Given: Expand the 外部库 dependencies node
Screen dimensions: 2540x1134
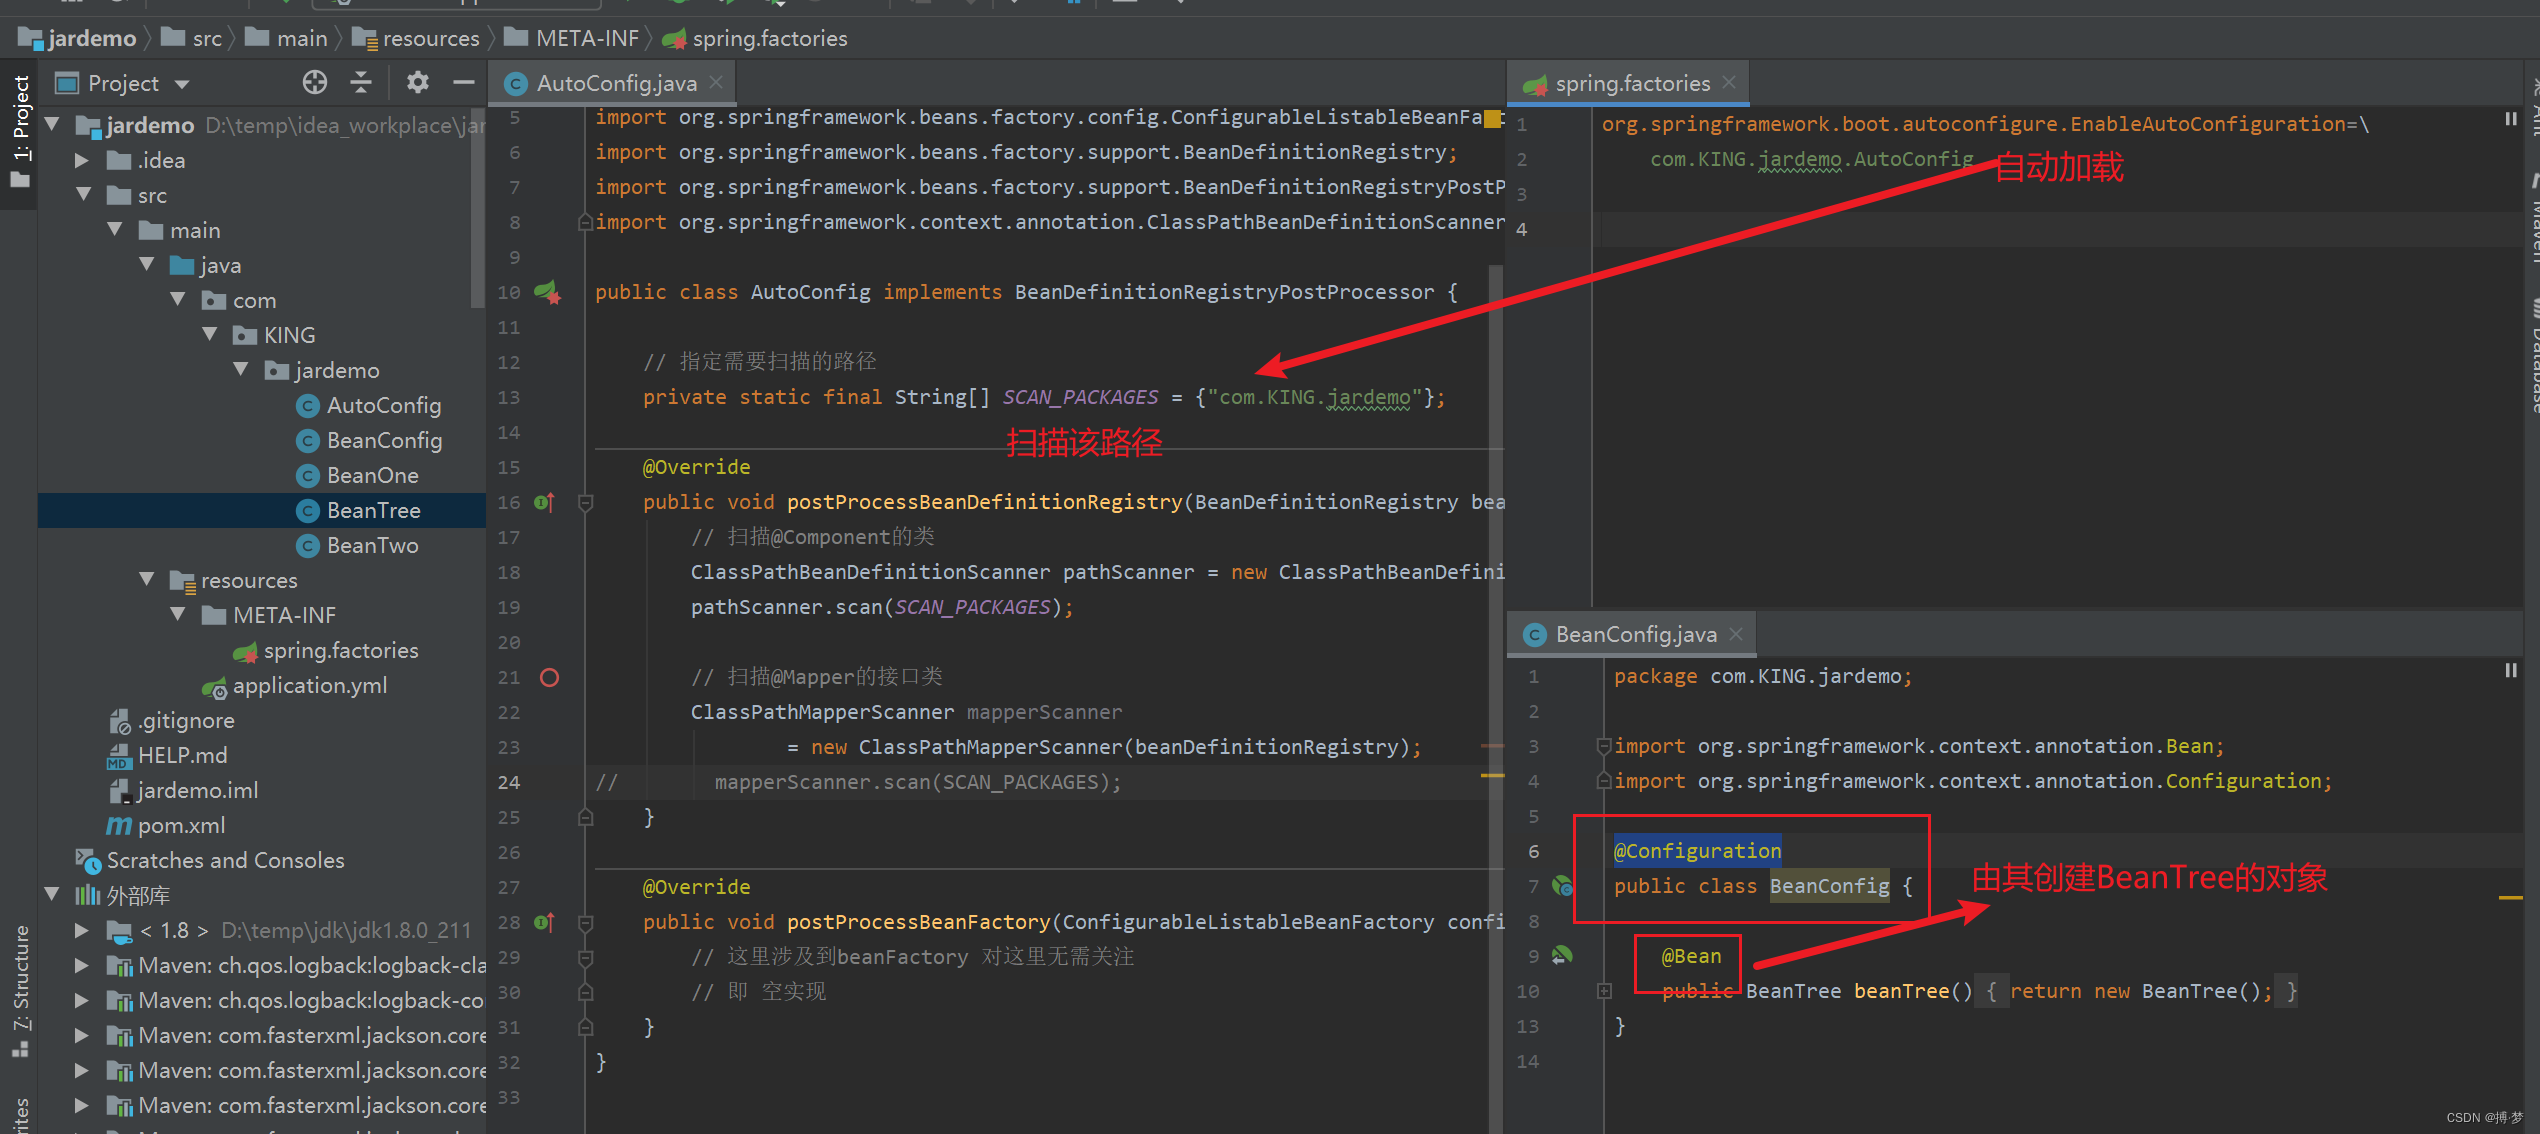Looking at the screenshot, I should pos(60,897).
